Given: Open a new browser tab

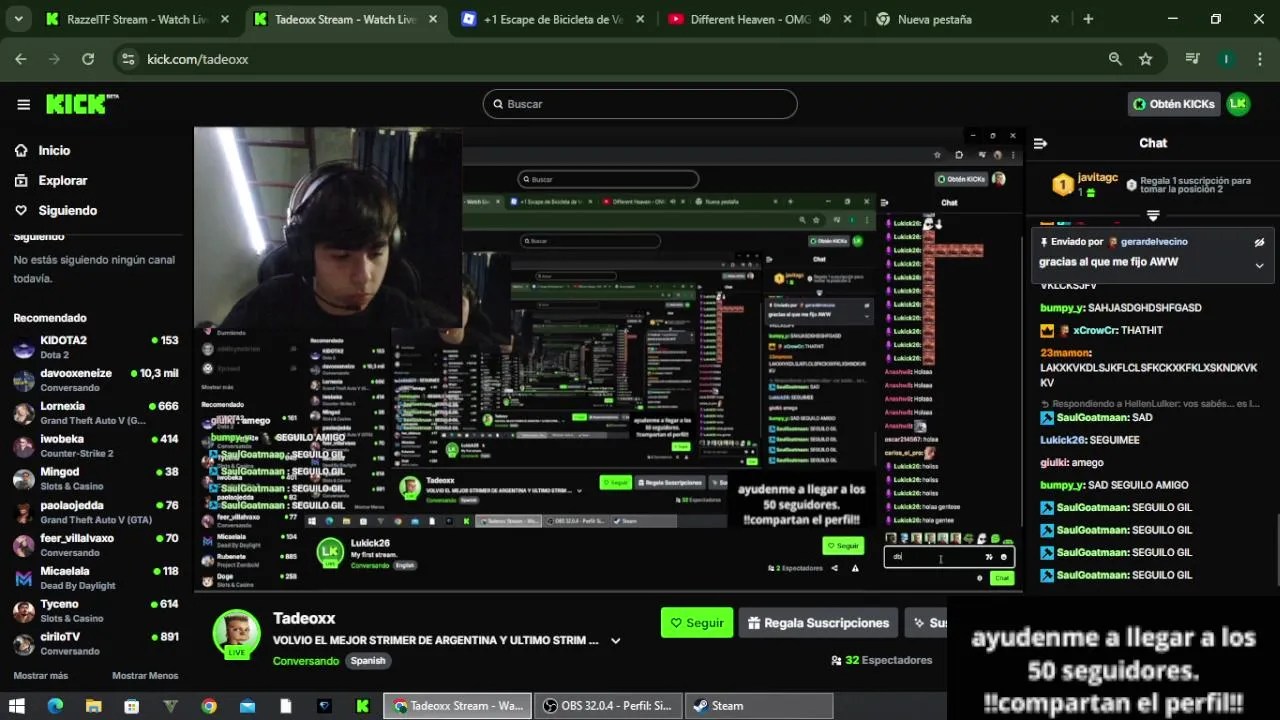Looking at the screenshot, I should coord(1088,19).
